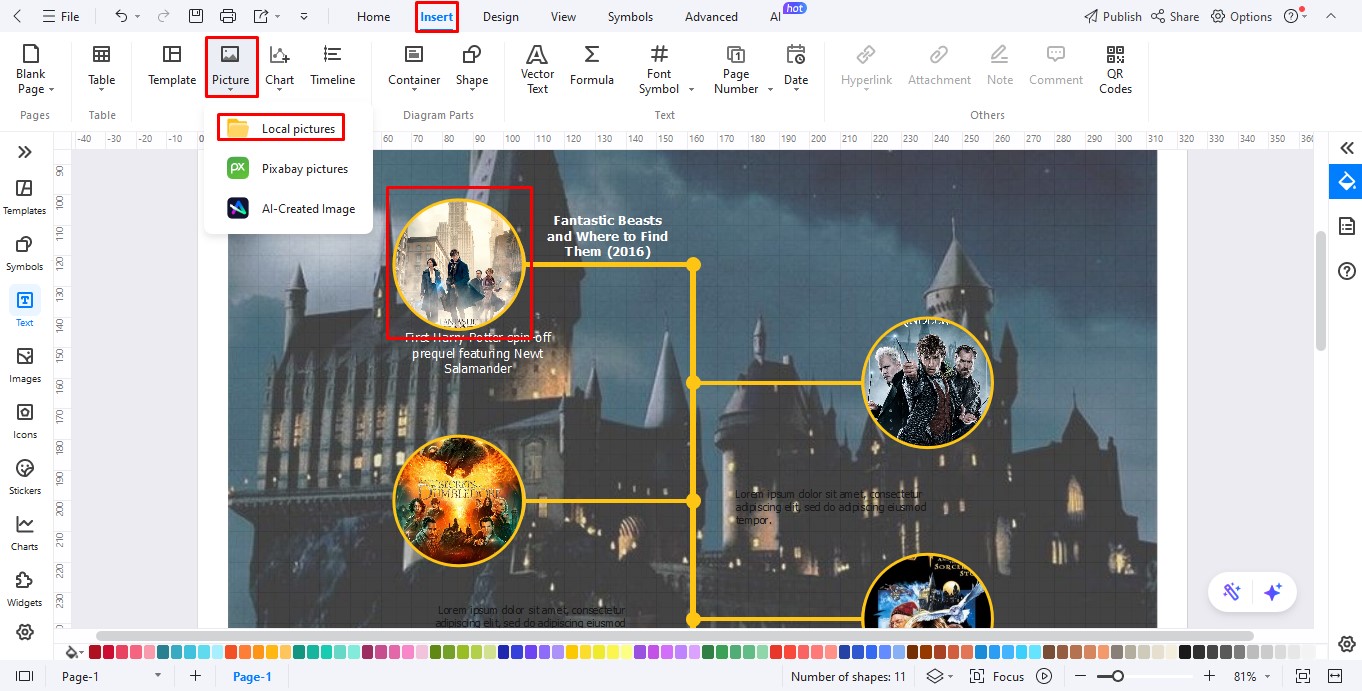Select the active Page-1 tab
The image size is (1362, 691).
tap(252, 677)
